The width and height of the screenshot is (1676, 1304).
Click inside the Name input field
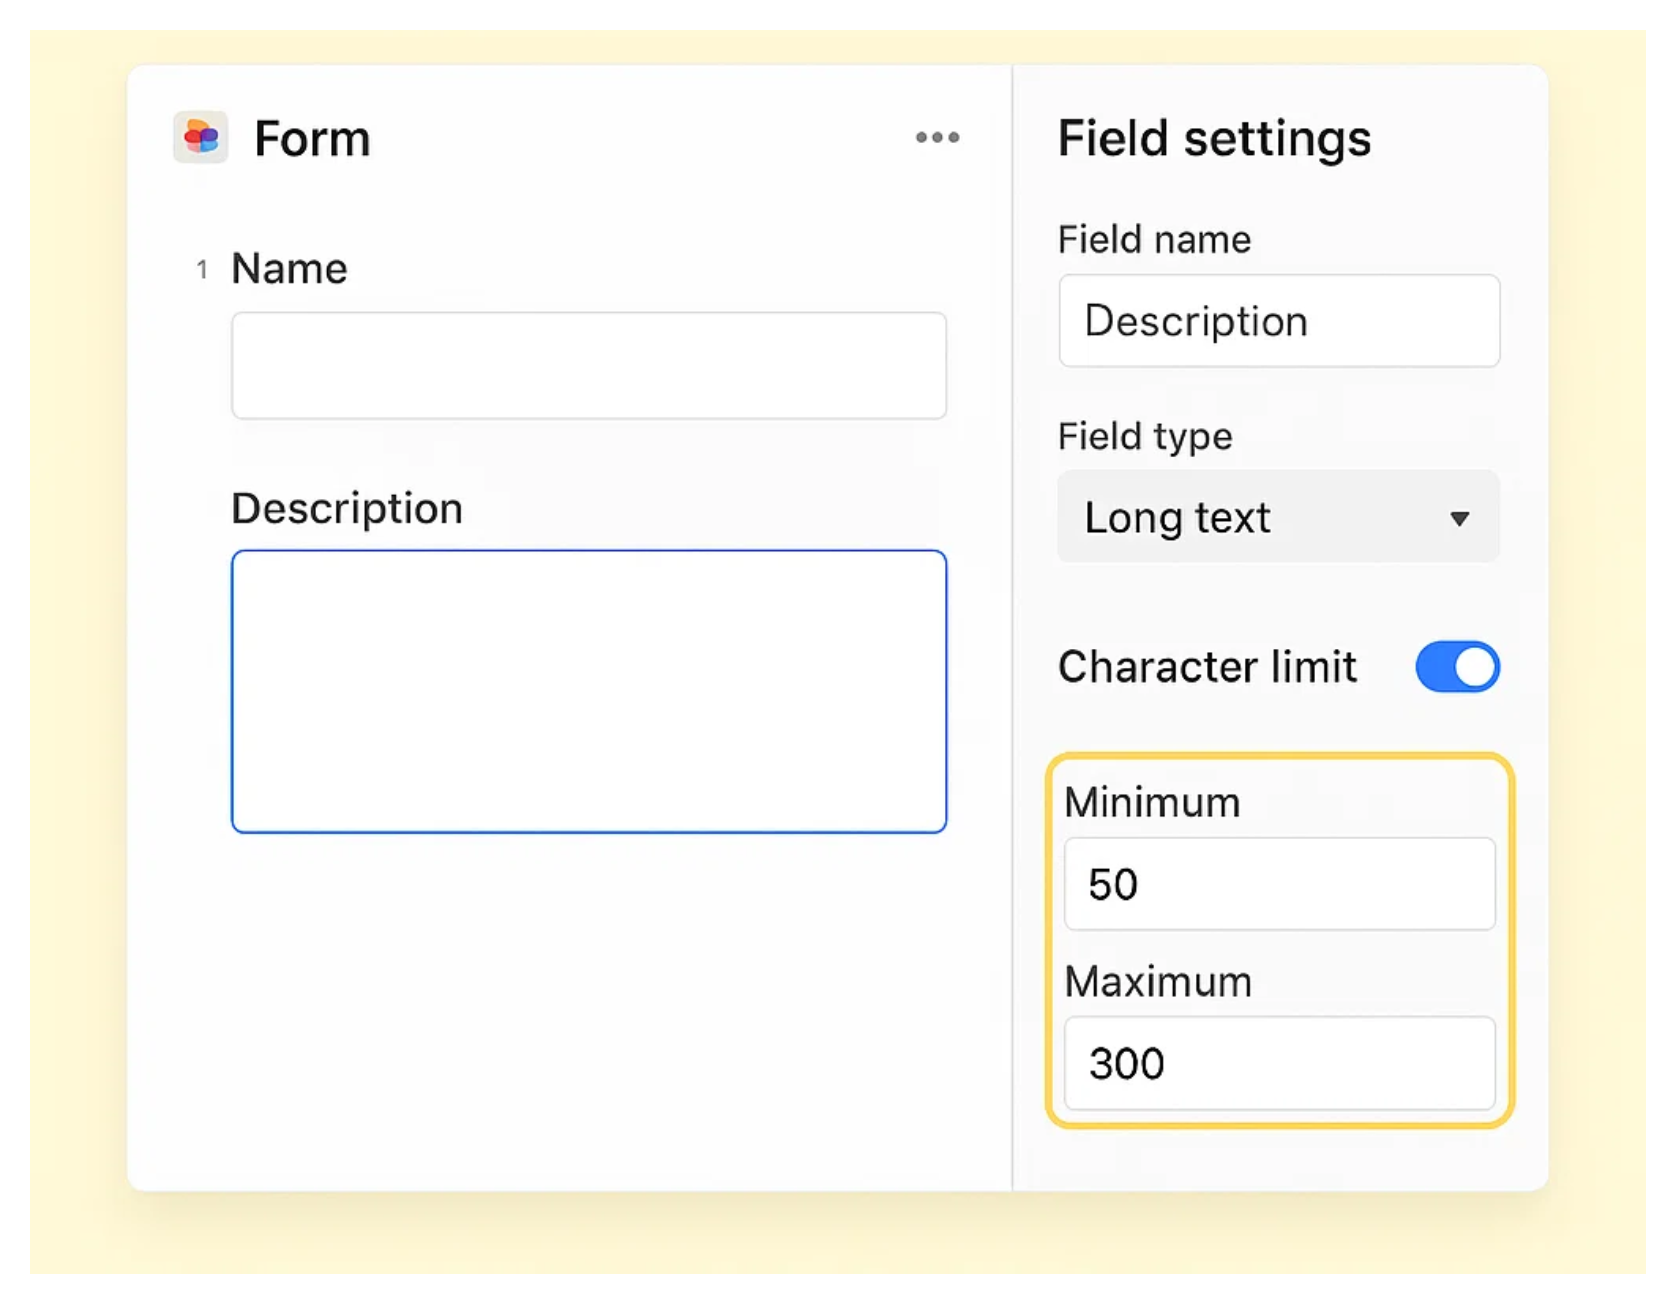[588, 365]
